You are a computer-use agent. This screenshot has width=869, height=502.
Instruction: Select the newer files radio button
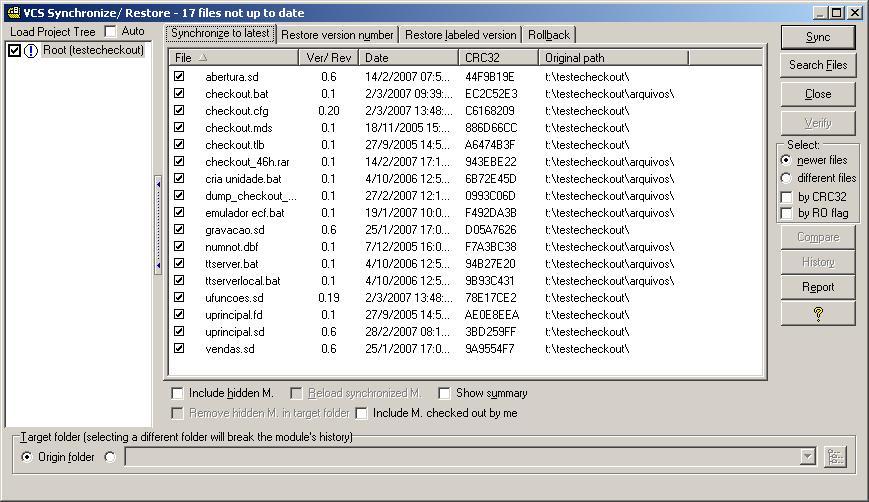786,160
